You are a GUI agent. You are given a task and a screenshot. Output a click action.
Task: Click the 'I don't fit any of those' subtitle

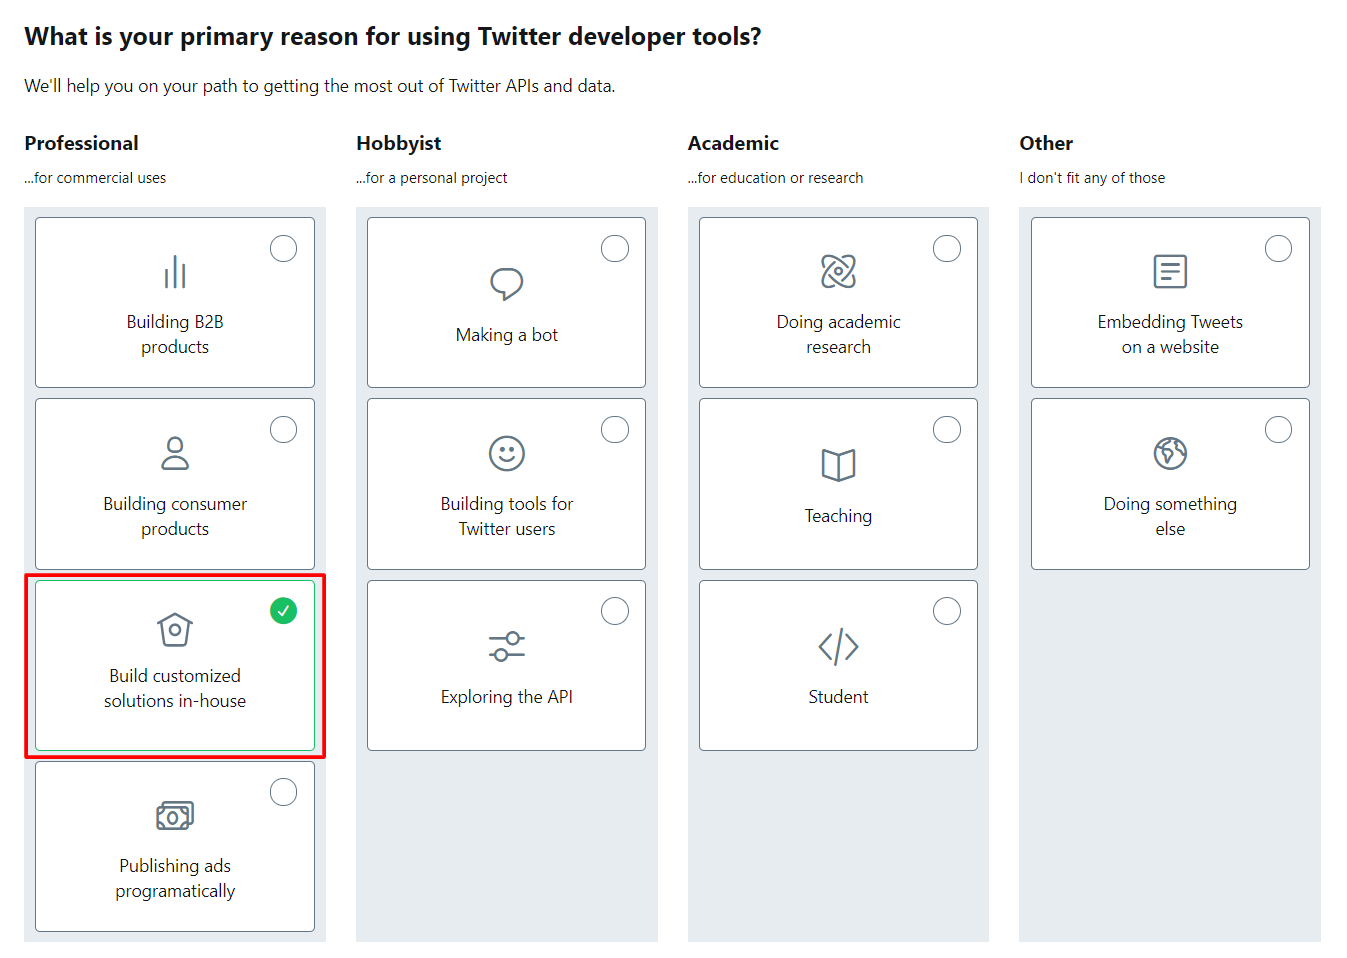click(1092, 178)
